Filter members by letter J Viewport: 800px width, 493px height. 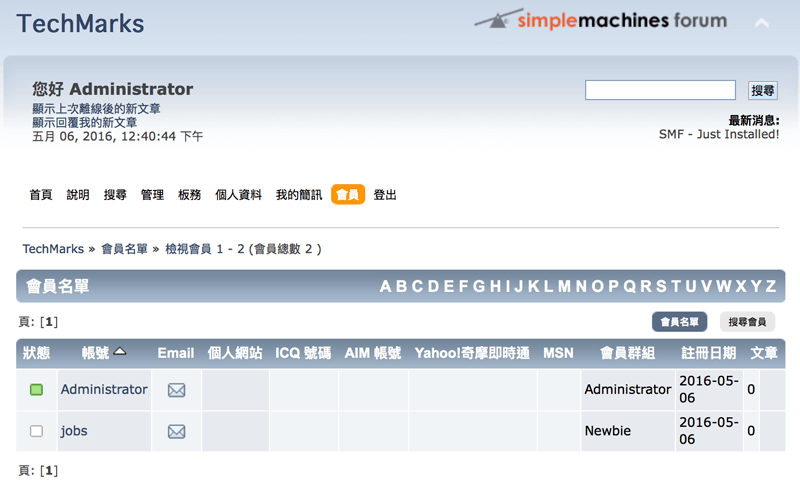click(519, 286)
